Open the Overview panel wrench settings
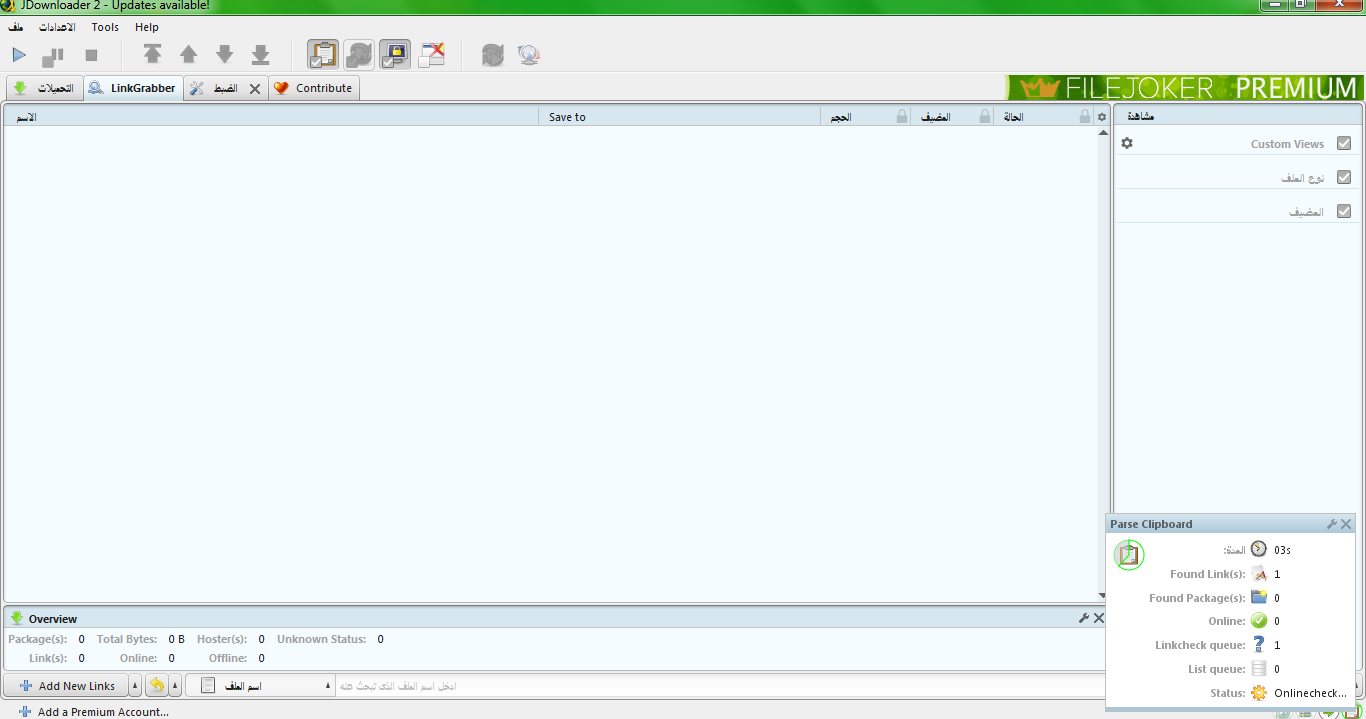Screen dimensions: 1366x719 [x=1083, y=618]
